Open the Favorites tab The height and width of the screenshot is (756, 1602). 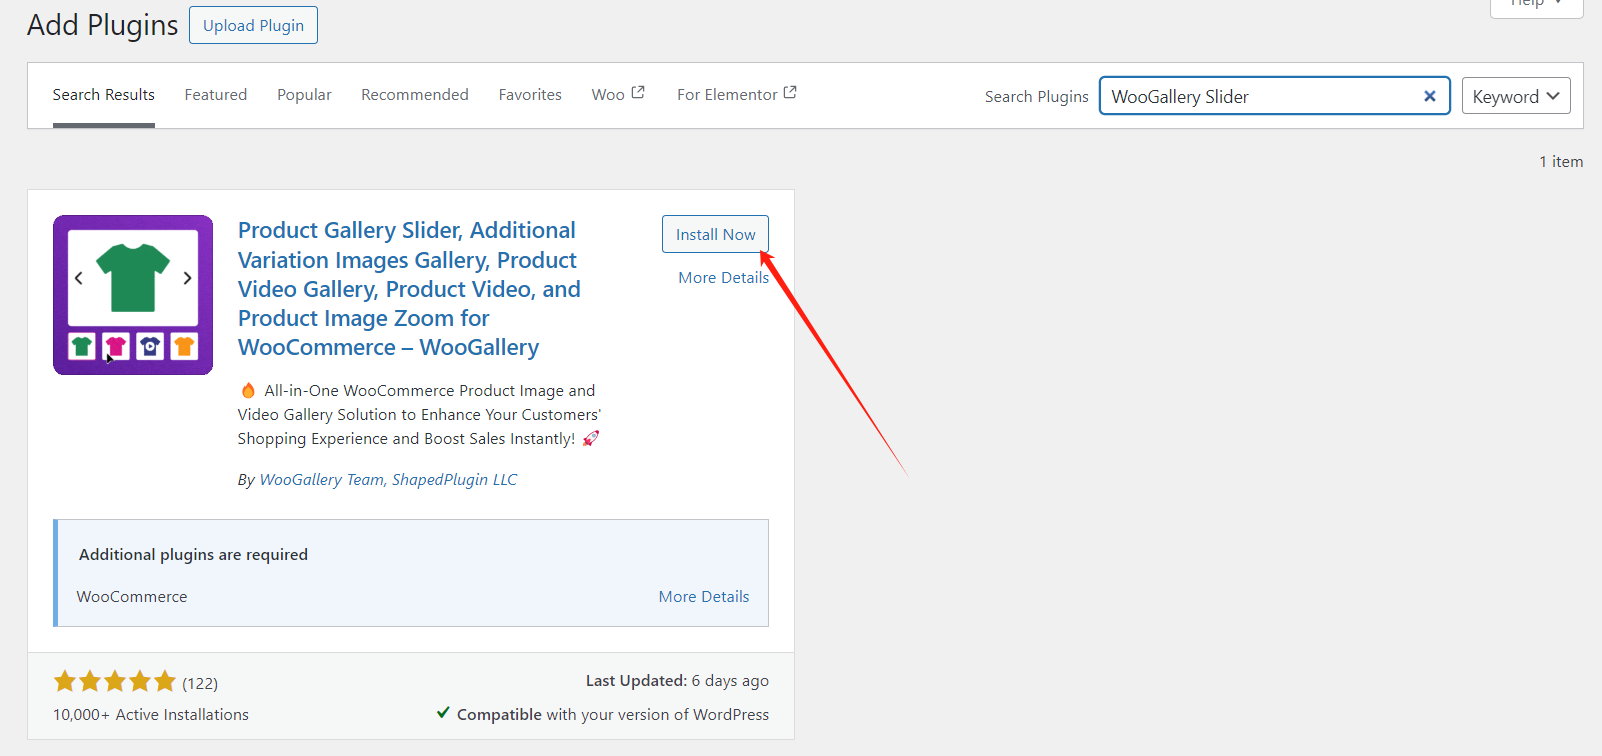[530, 95]
